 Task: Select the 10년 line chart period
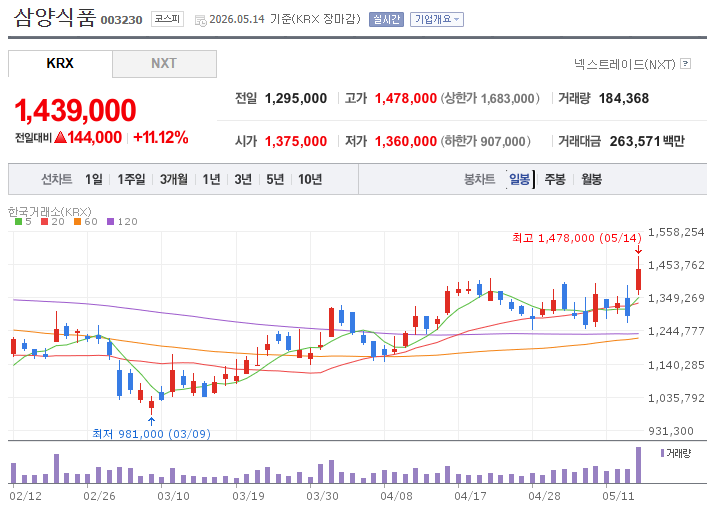310,179
